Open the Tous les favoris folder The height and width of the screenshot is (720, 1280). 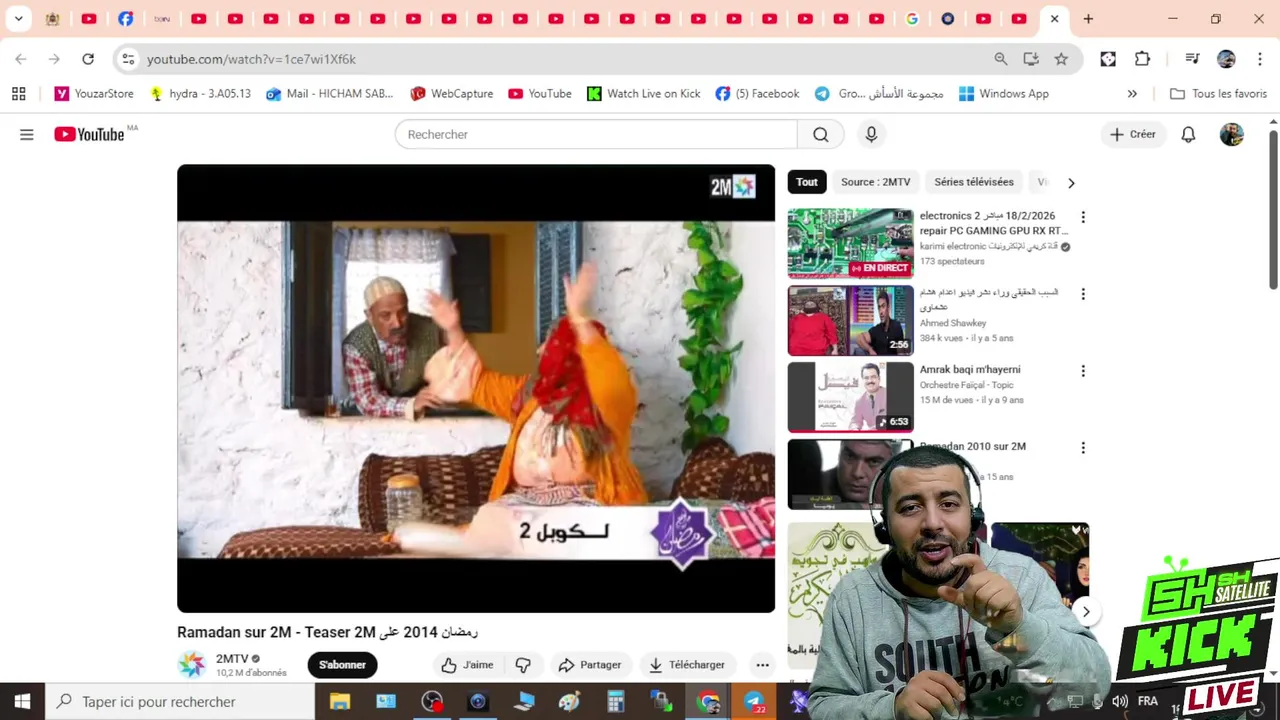coord(1218,94)
